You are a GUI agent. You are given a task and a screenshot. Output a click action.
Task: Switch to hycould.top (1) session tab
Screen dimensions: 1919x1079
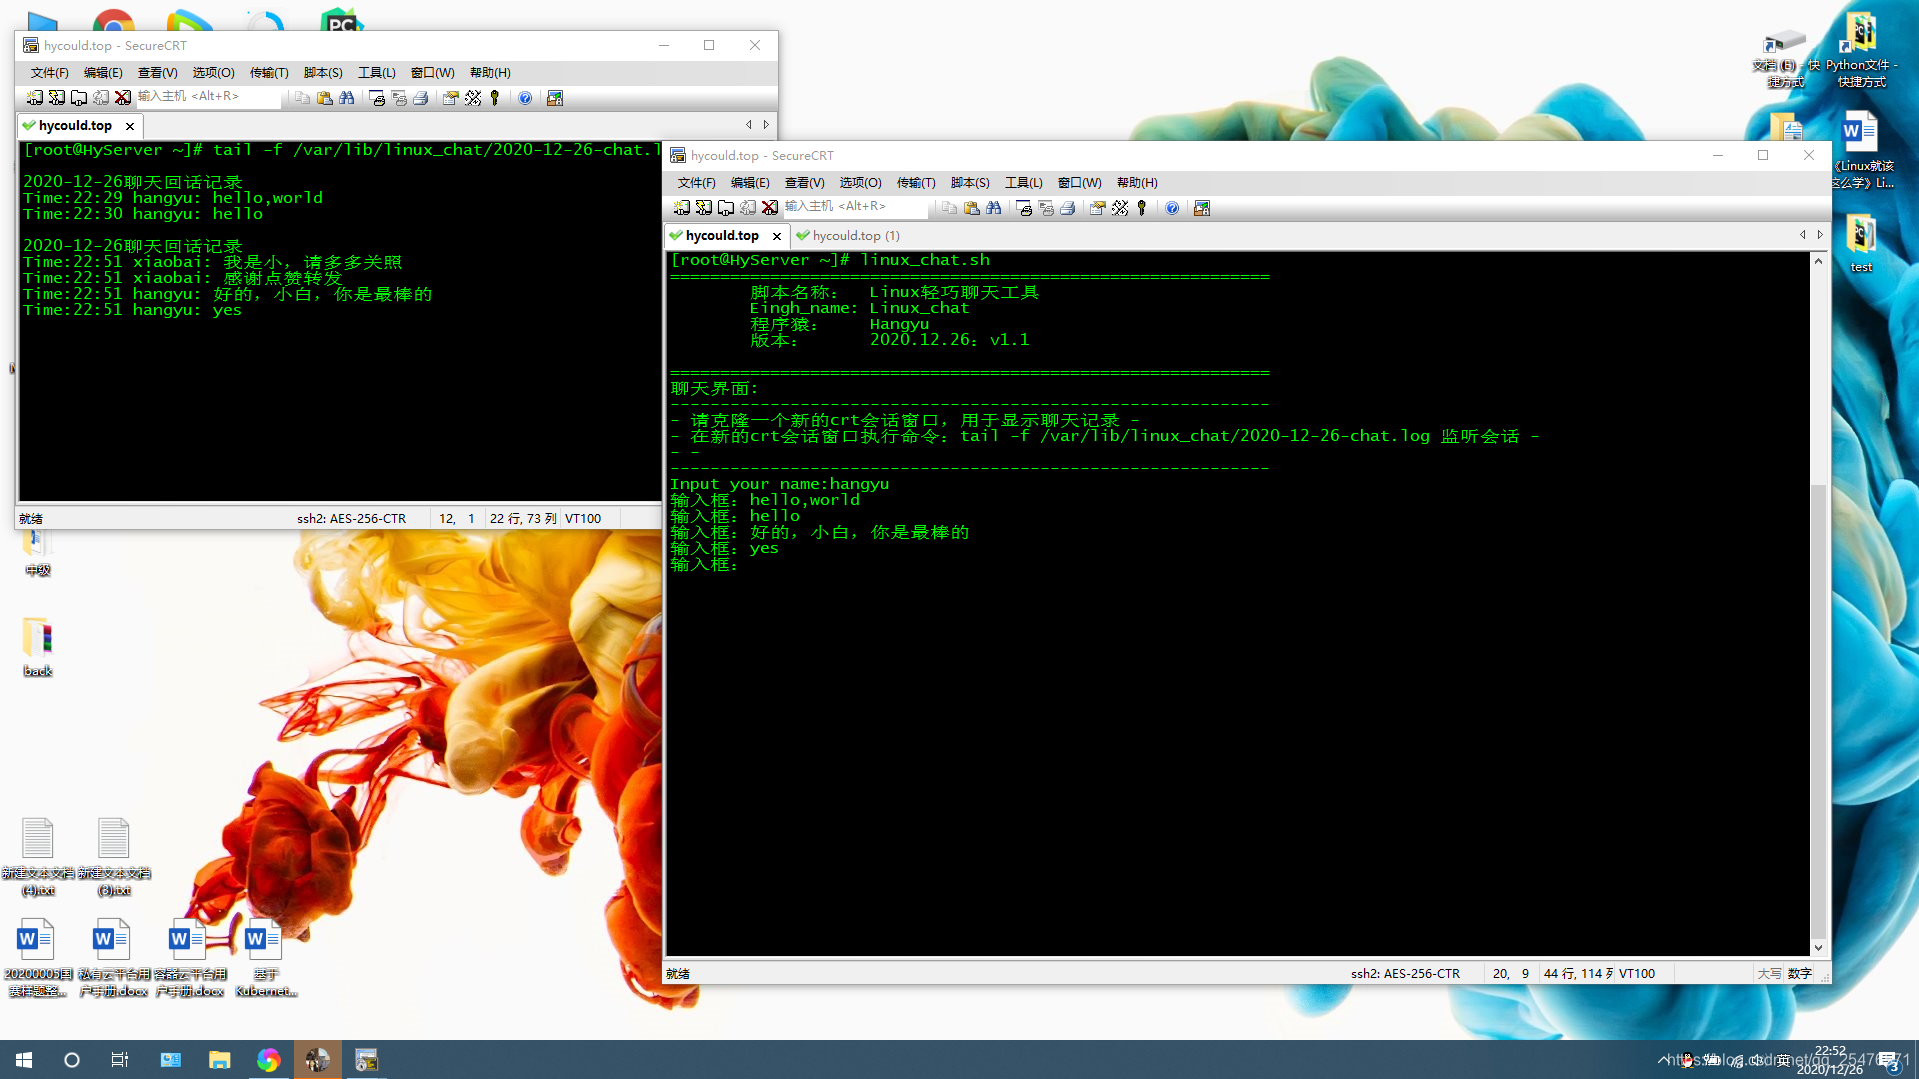[x=847, y=235]
